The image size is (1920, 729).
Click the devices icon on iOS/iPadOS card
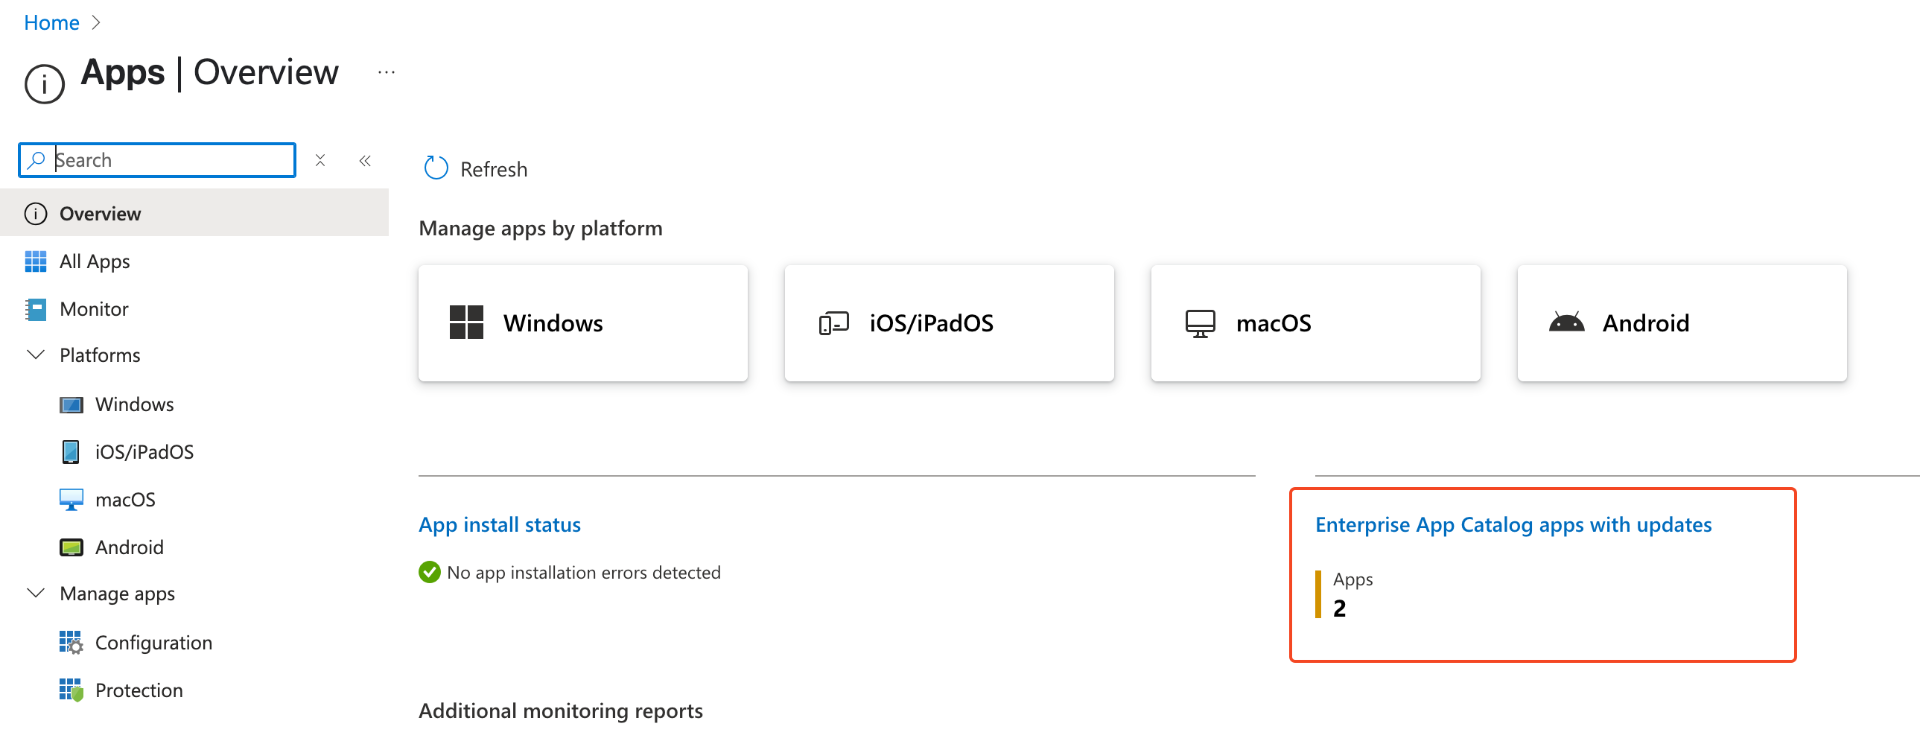834,323
